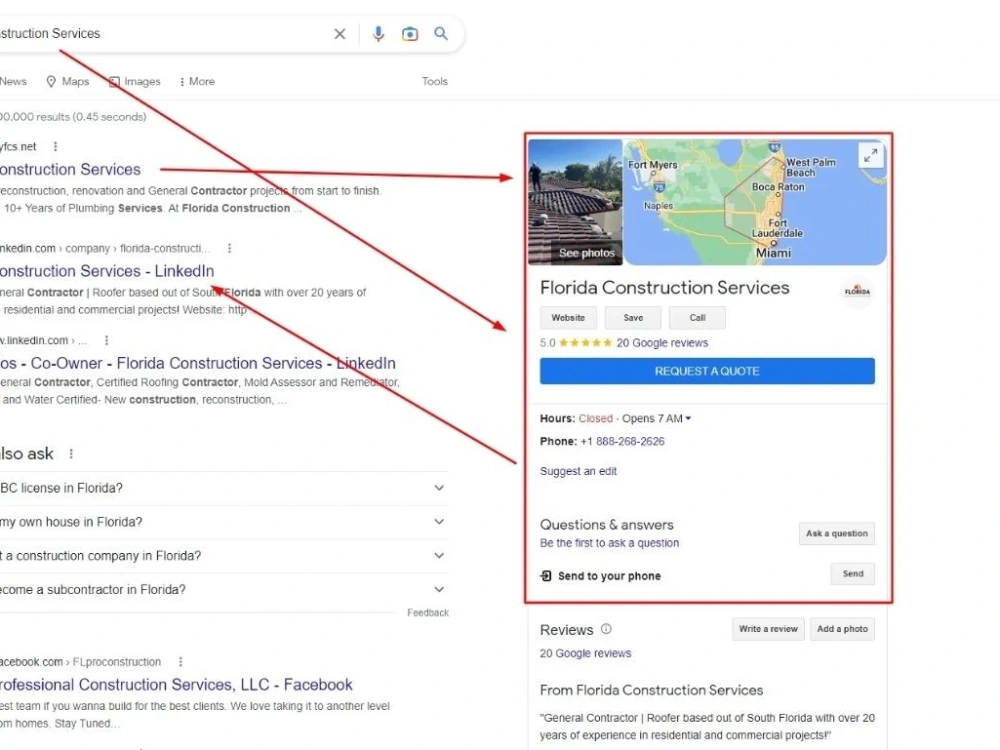1000x750 pixels.
Task: Click the Send to your phone icon
Action: tap(546, 576)
